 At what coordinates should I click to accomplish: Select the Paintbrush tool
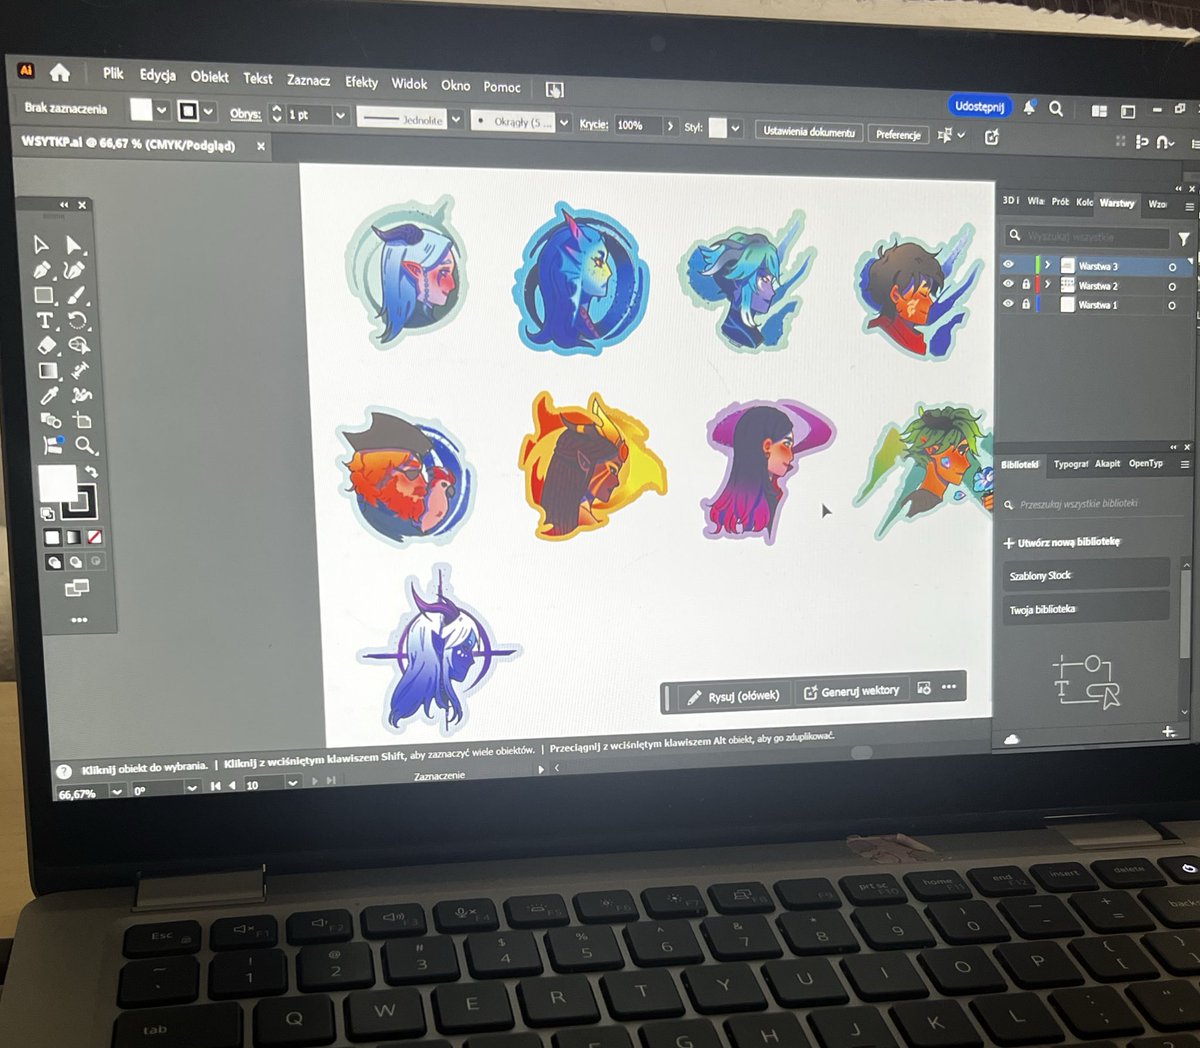point(76,294)
